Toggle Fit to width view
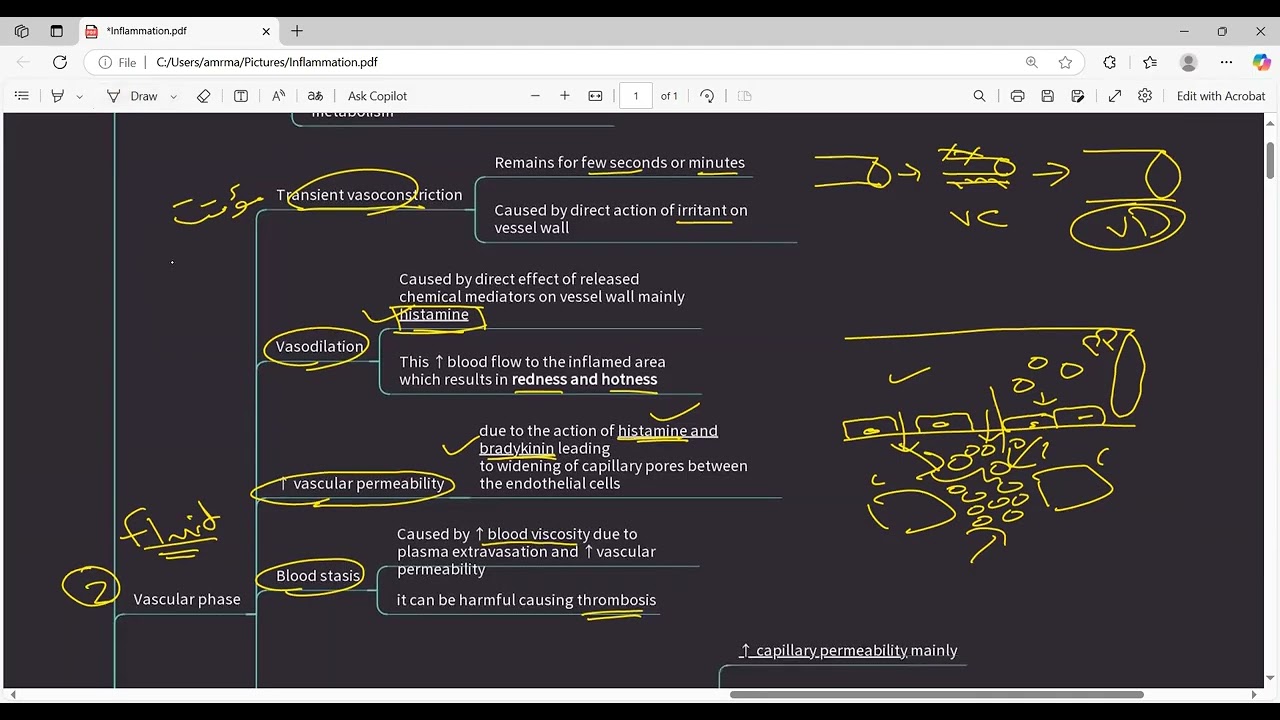 596,96
